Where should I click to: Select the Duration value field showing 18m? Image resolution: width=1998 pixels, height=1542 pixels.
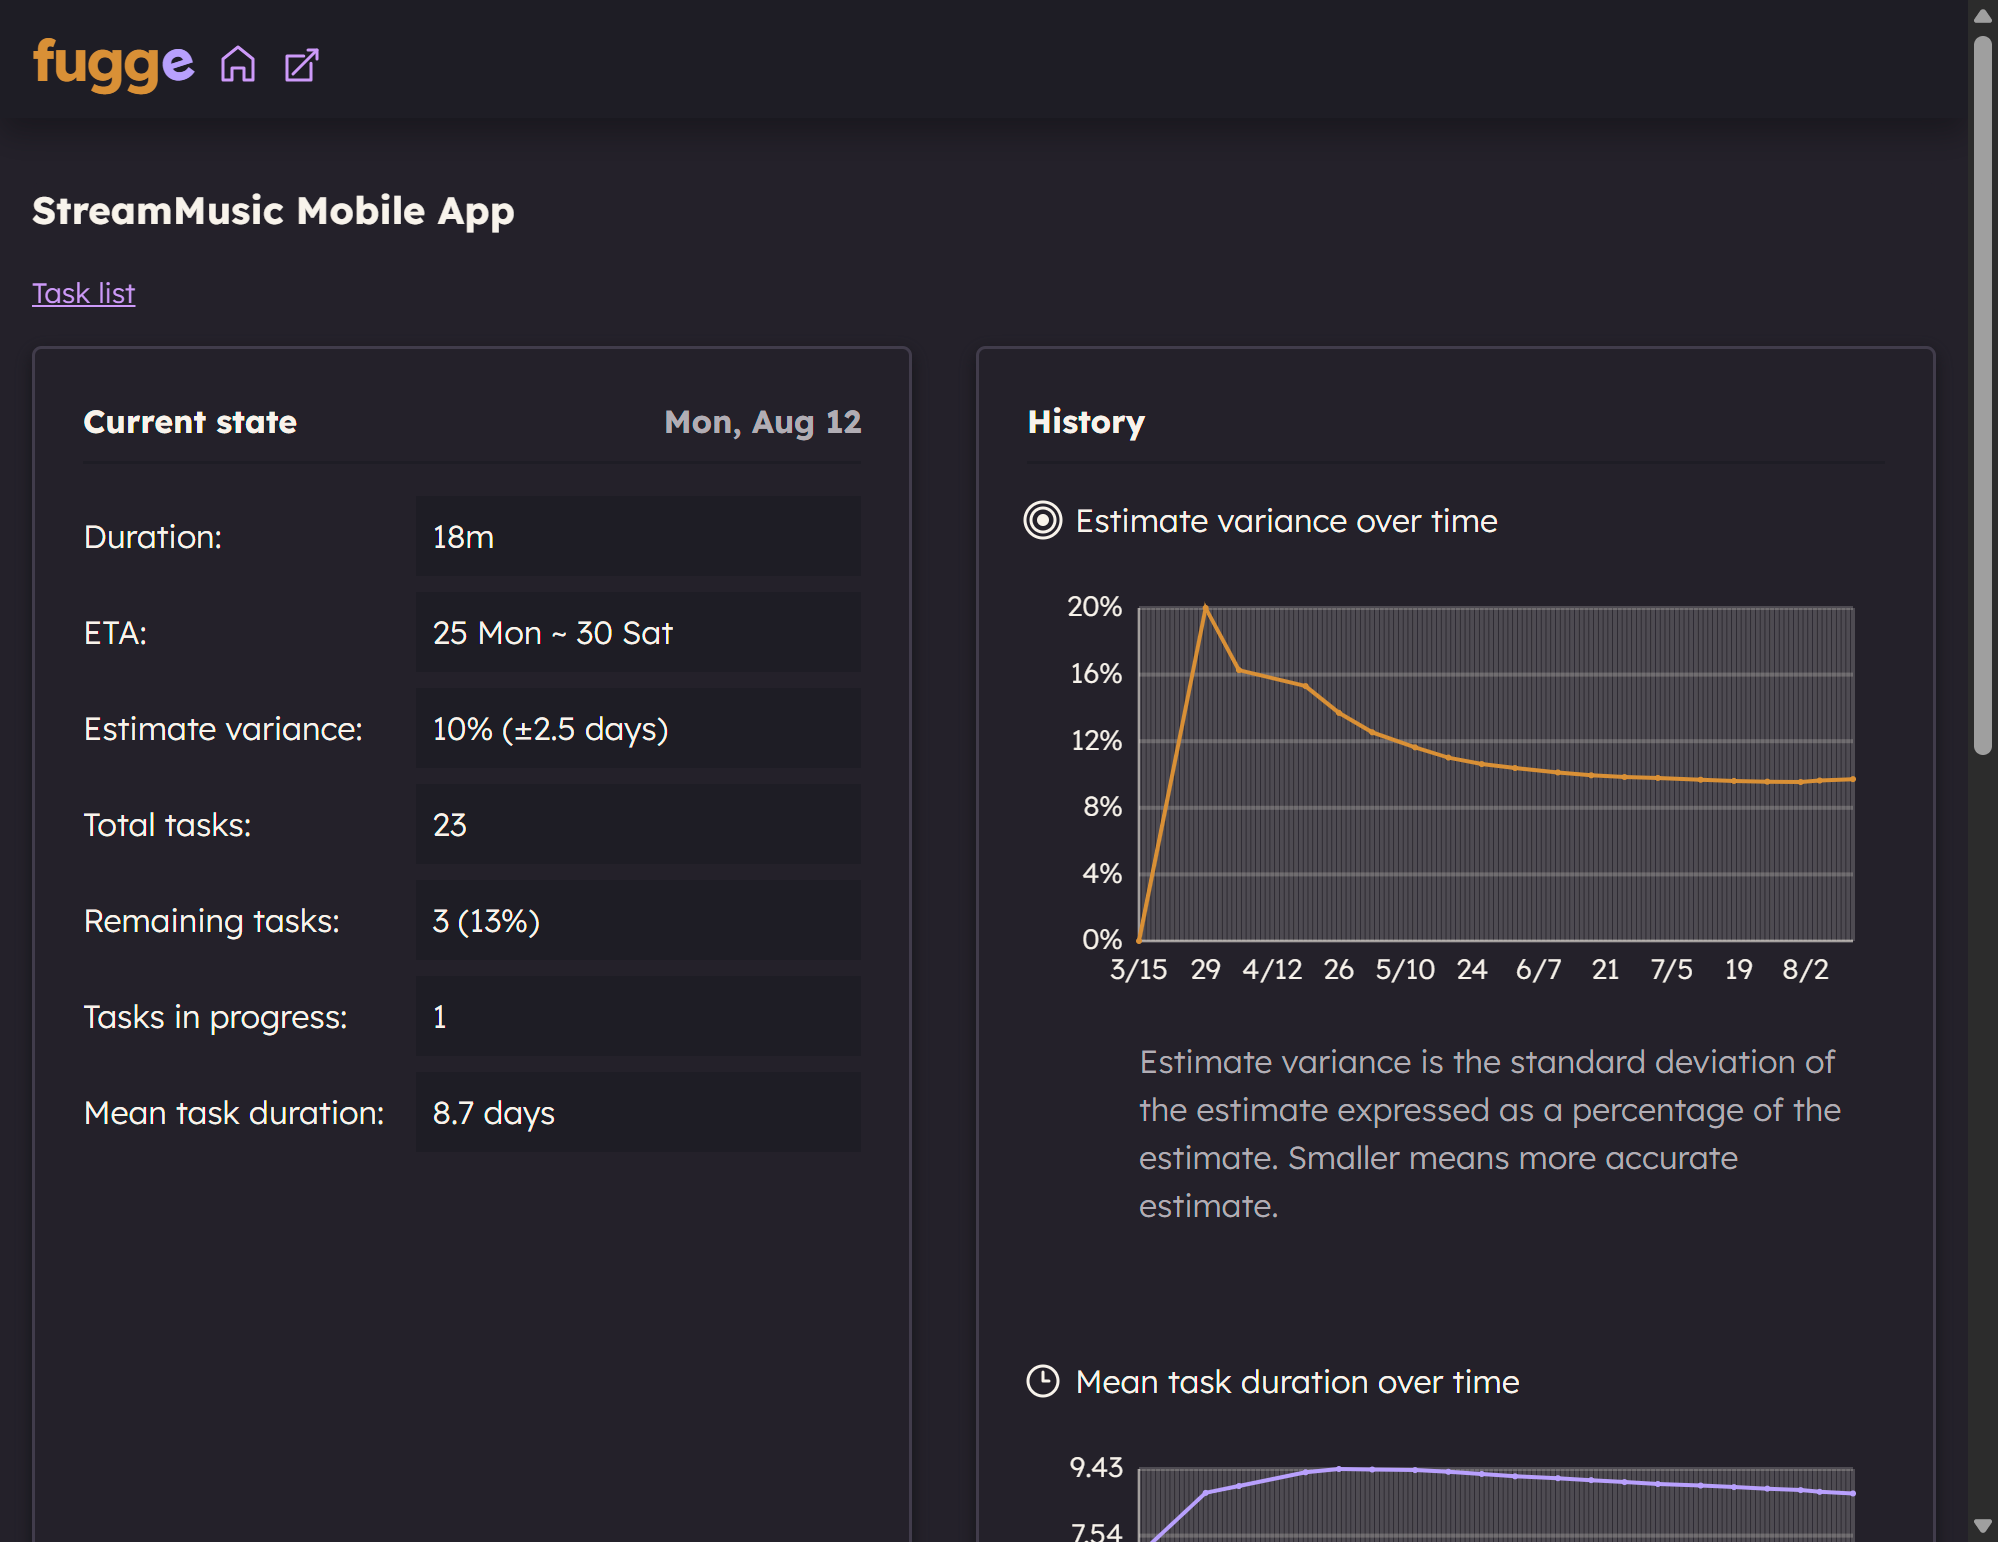[637, 536]
